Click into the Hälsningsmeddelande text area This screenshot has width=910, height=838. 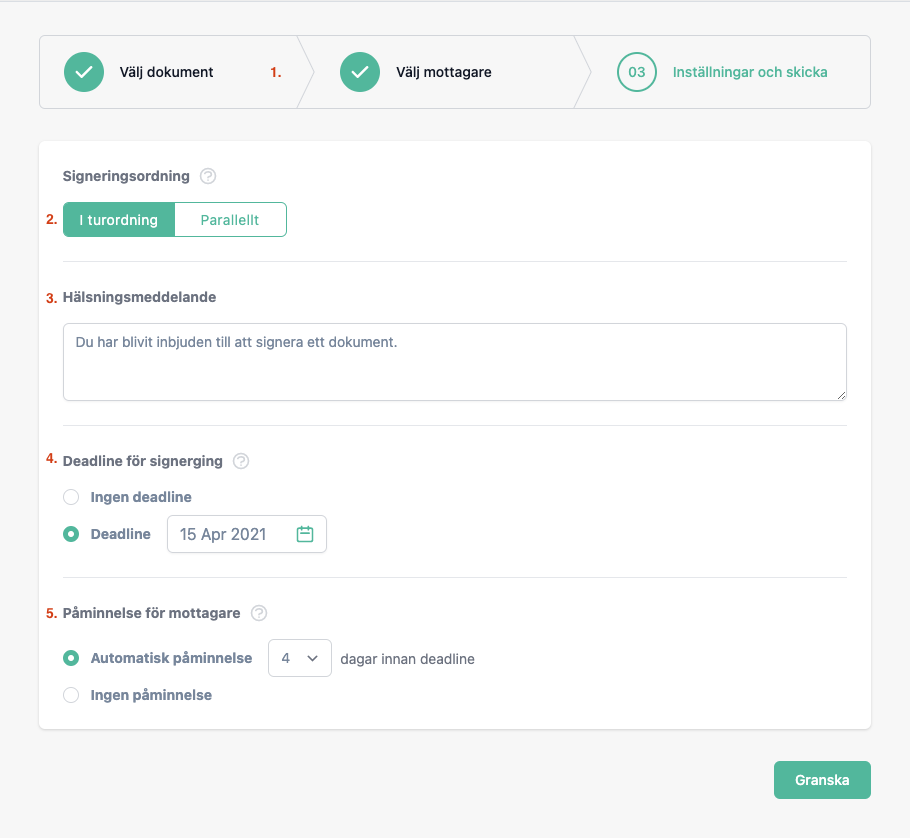(454, 362)
